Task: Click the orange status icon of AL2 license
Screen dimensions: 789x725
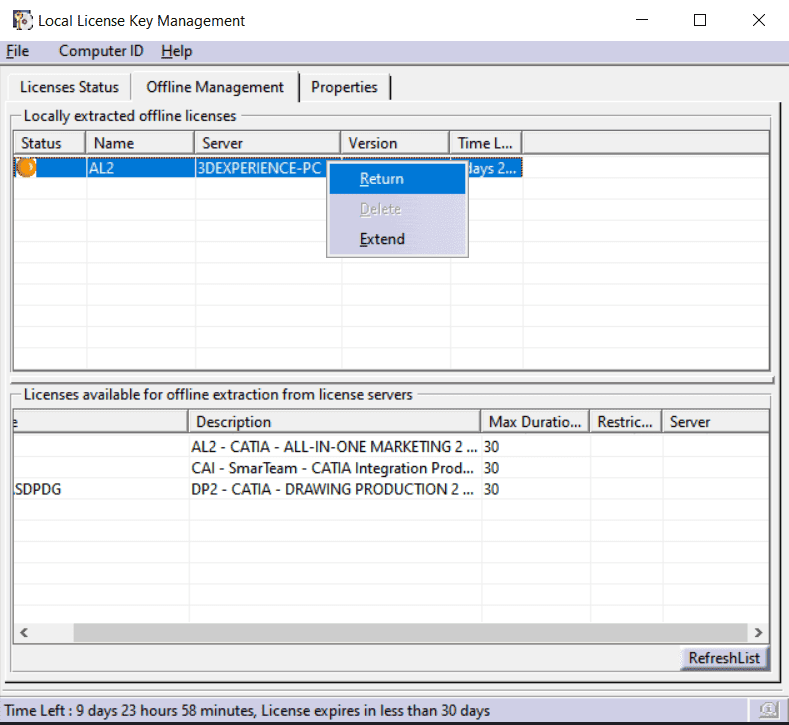Action: (26, 168)
